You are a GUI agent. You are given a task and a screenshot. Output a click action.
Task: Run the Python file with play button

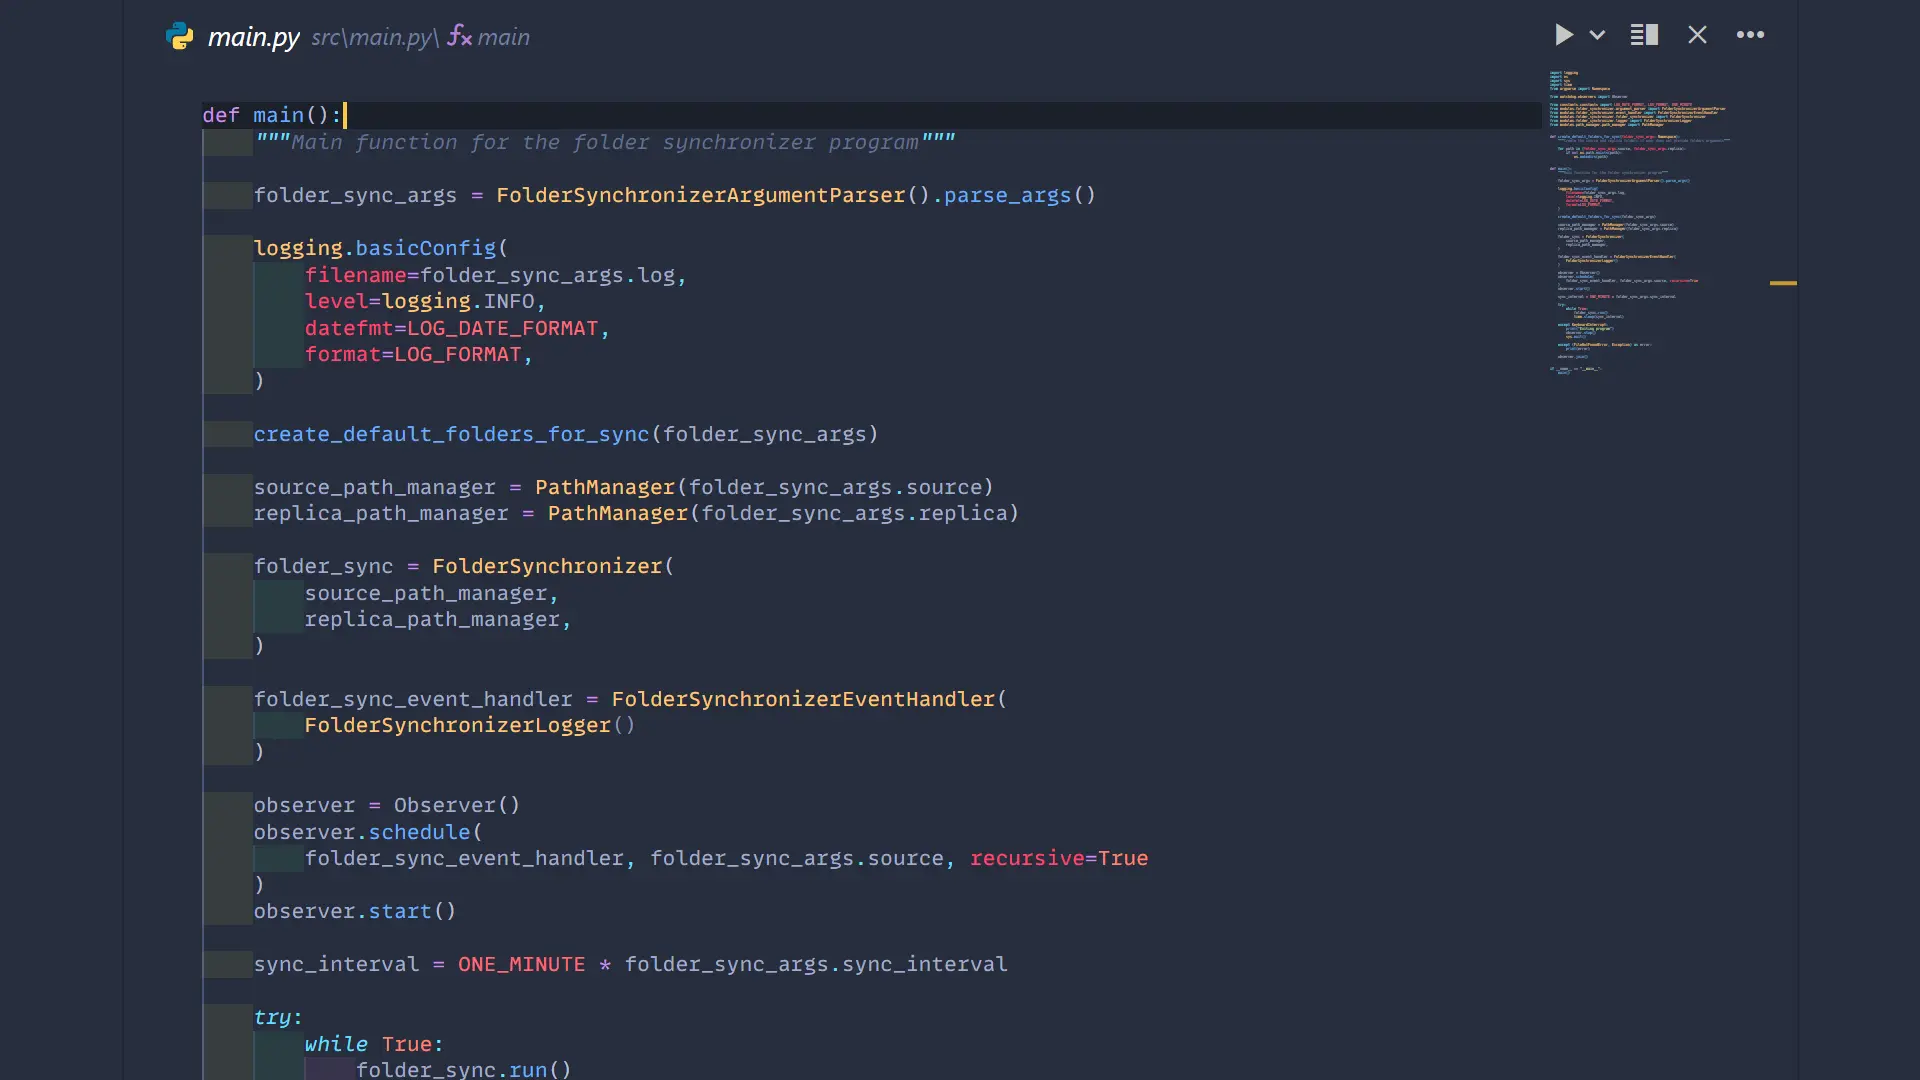[1564, 35]
